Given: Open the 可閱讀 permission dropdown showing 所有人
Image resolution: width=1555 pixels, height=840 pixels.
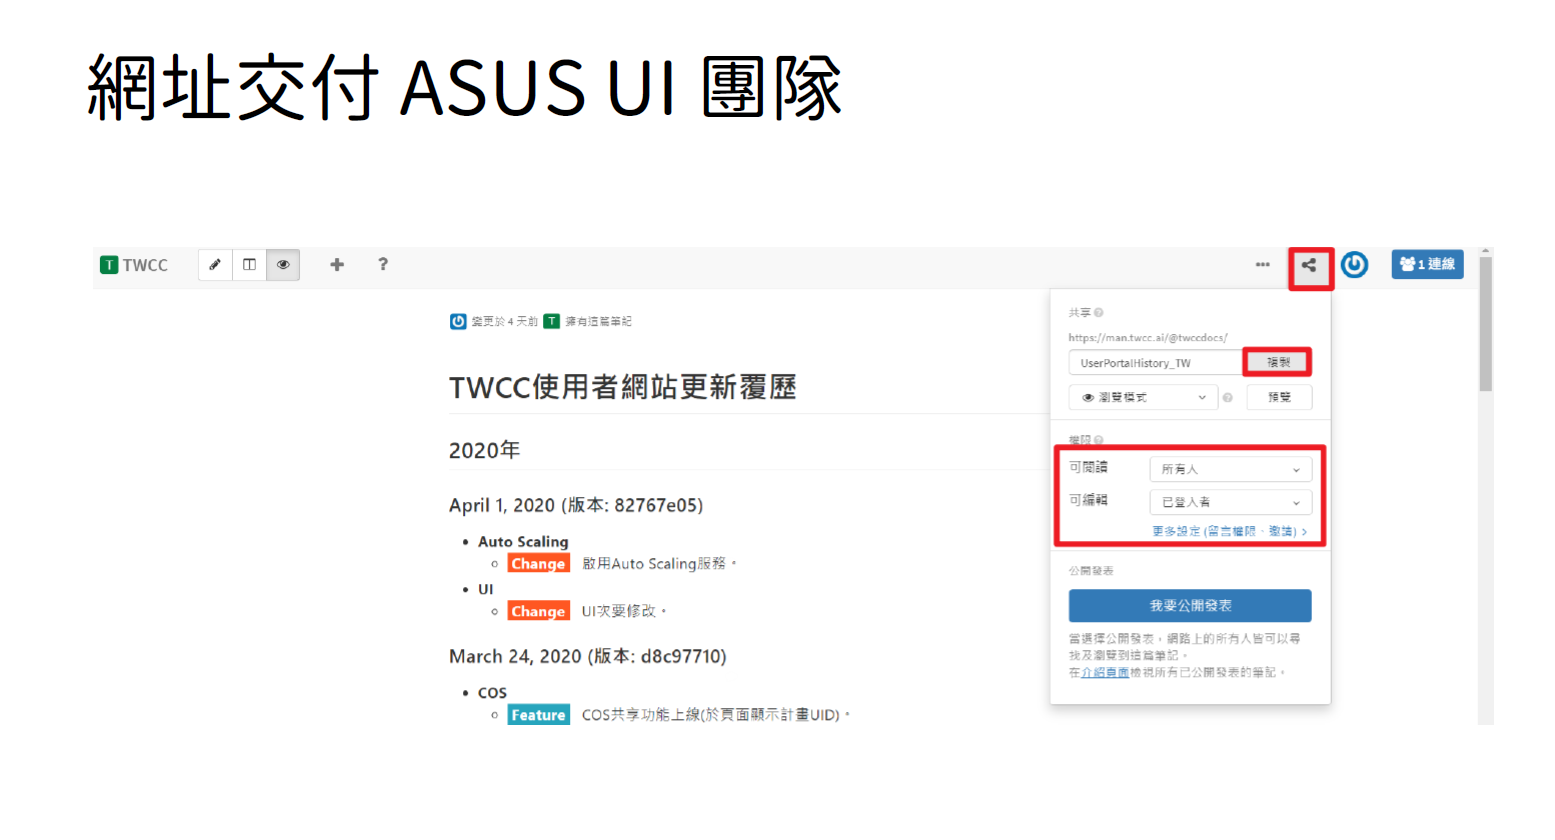Looking at the screenshot, I should point(1230,469).
